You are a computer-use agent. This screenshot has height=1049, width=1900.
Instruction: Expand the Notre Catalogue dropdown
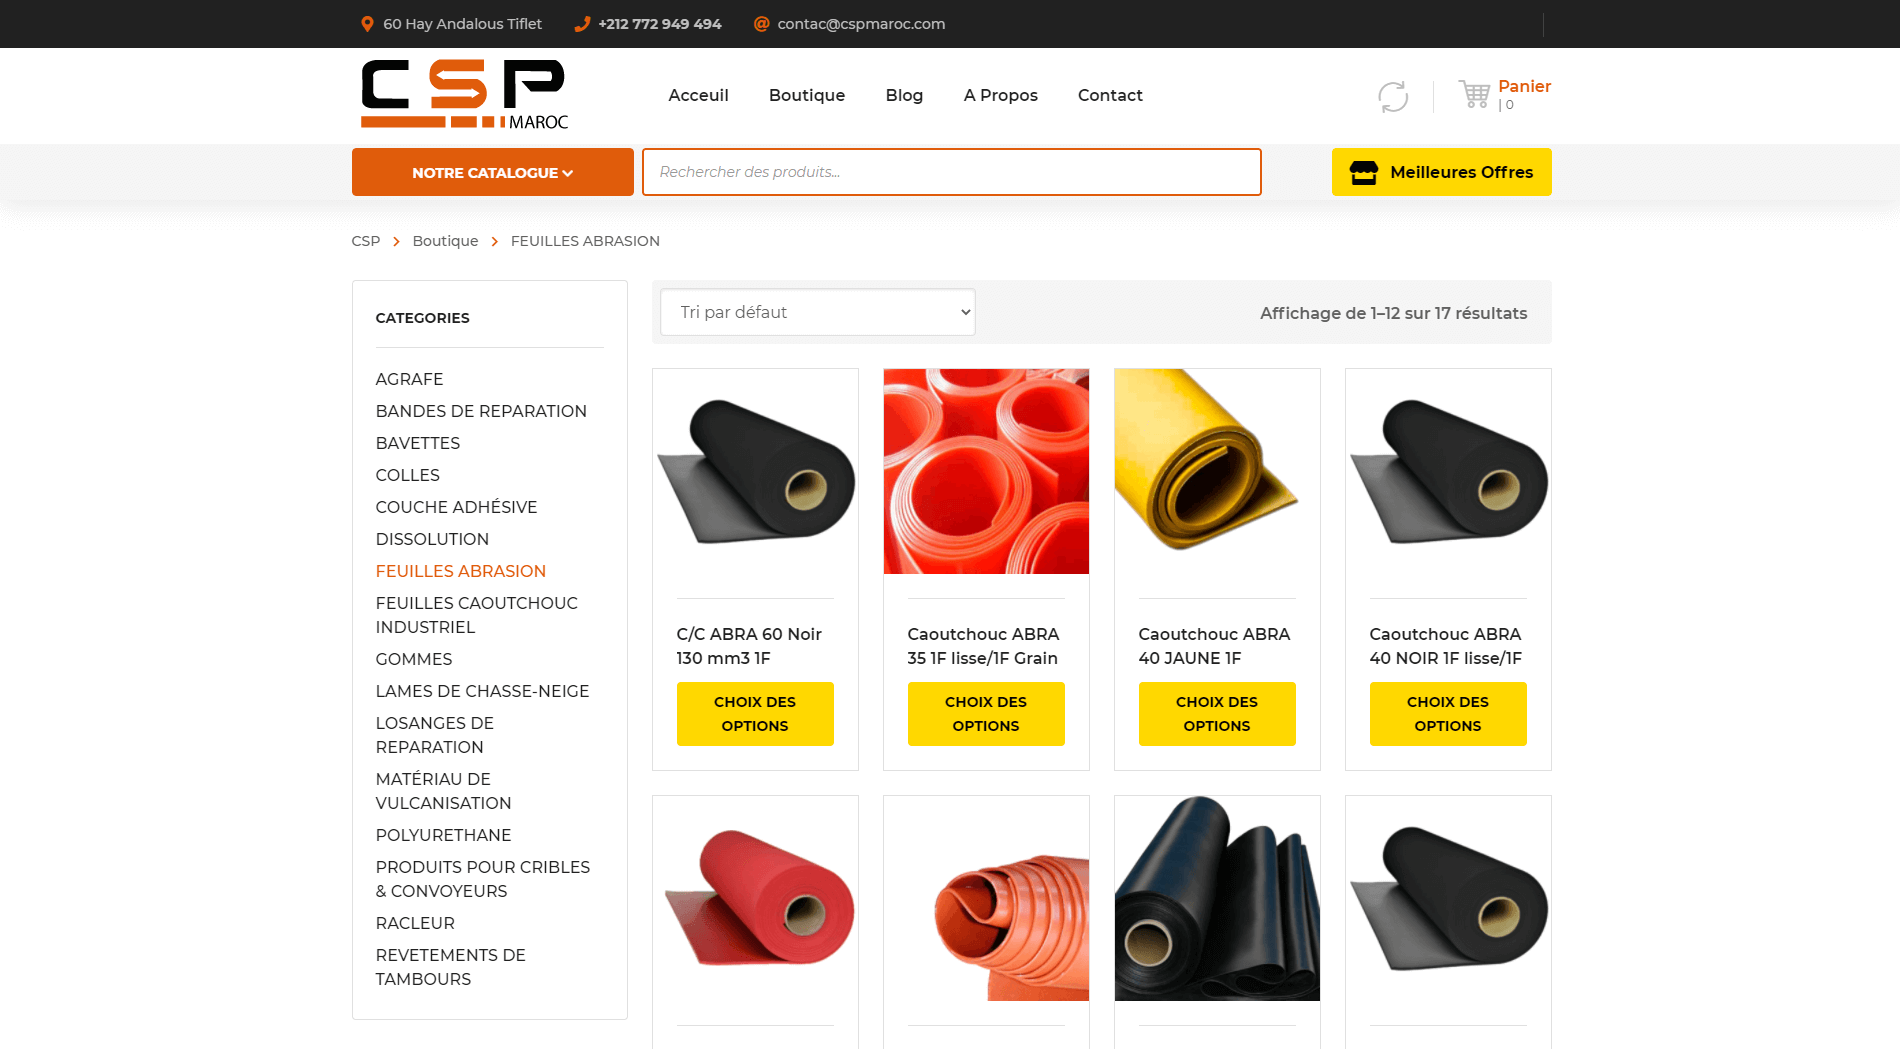tap(492, 172)
